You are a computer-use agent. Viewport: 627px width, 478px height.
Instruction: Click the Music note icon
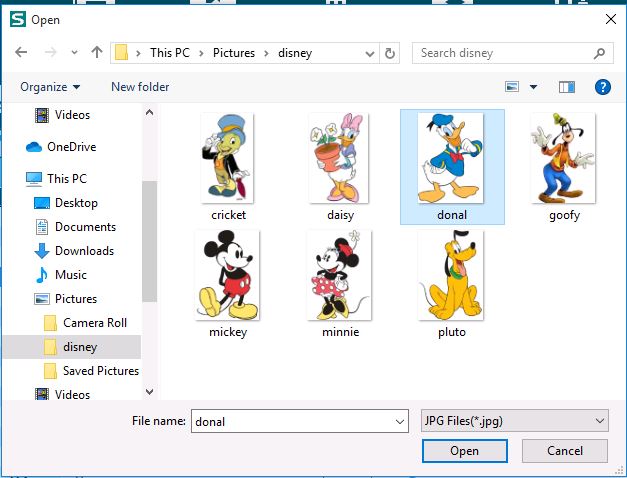pyautogui.click(x=42, y=275)
